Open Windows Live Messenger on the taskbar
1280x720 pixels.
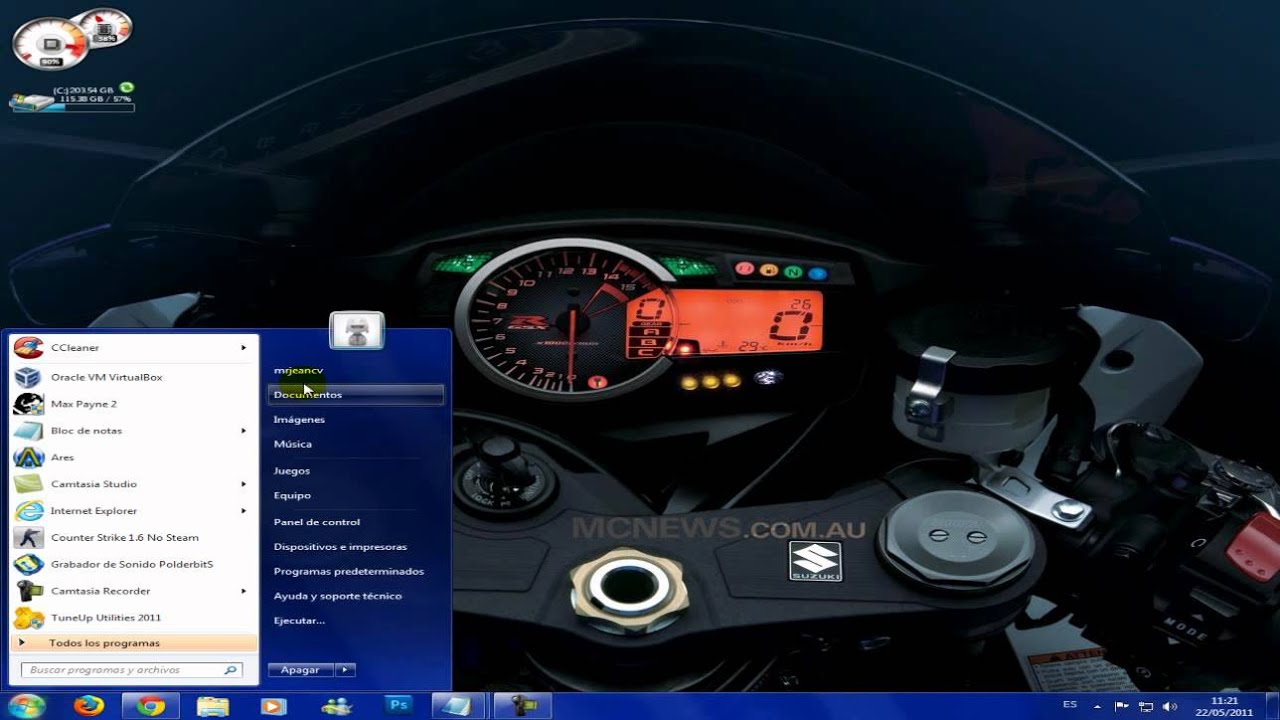click(x=336, y=706)
